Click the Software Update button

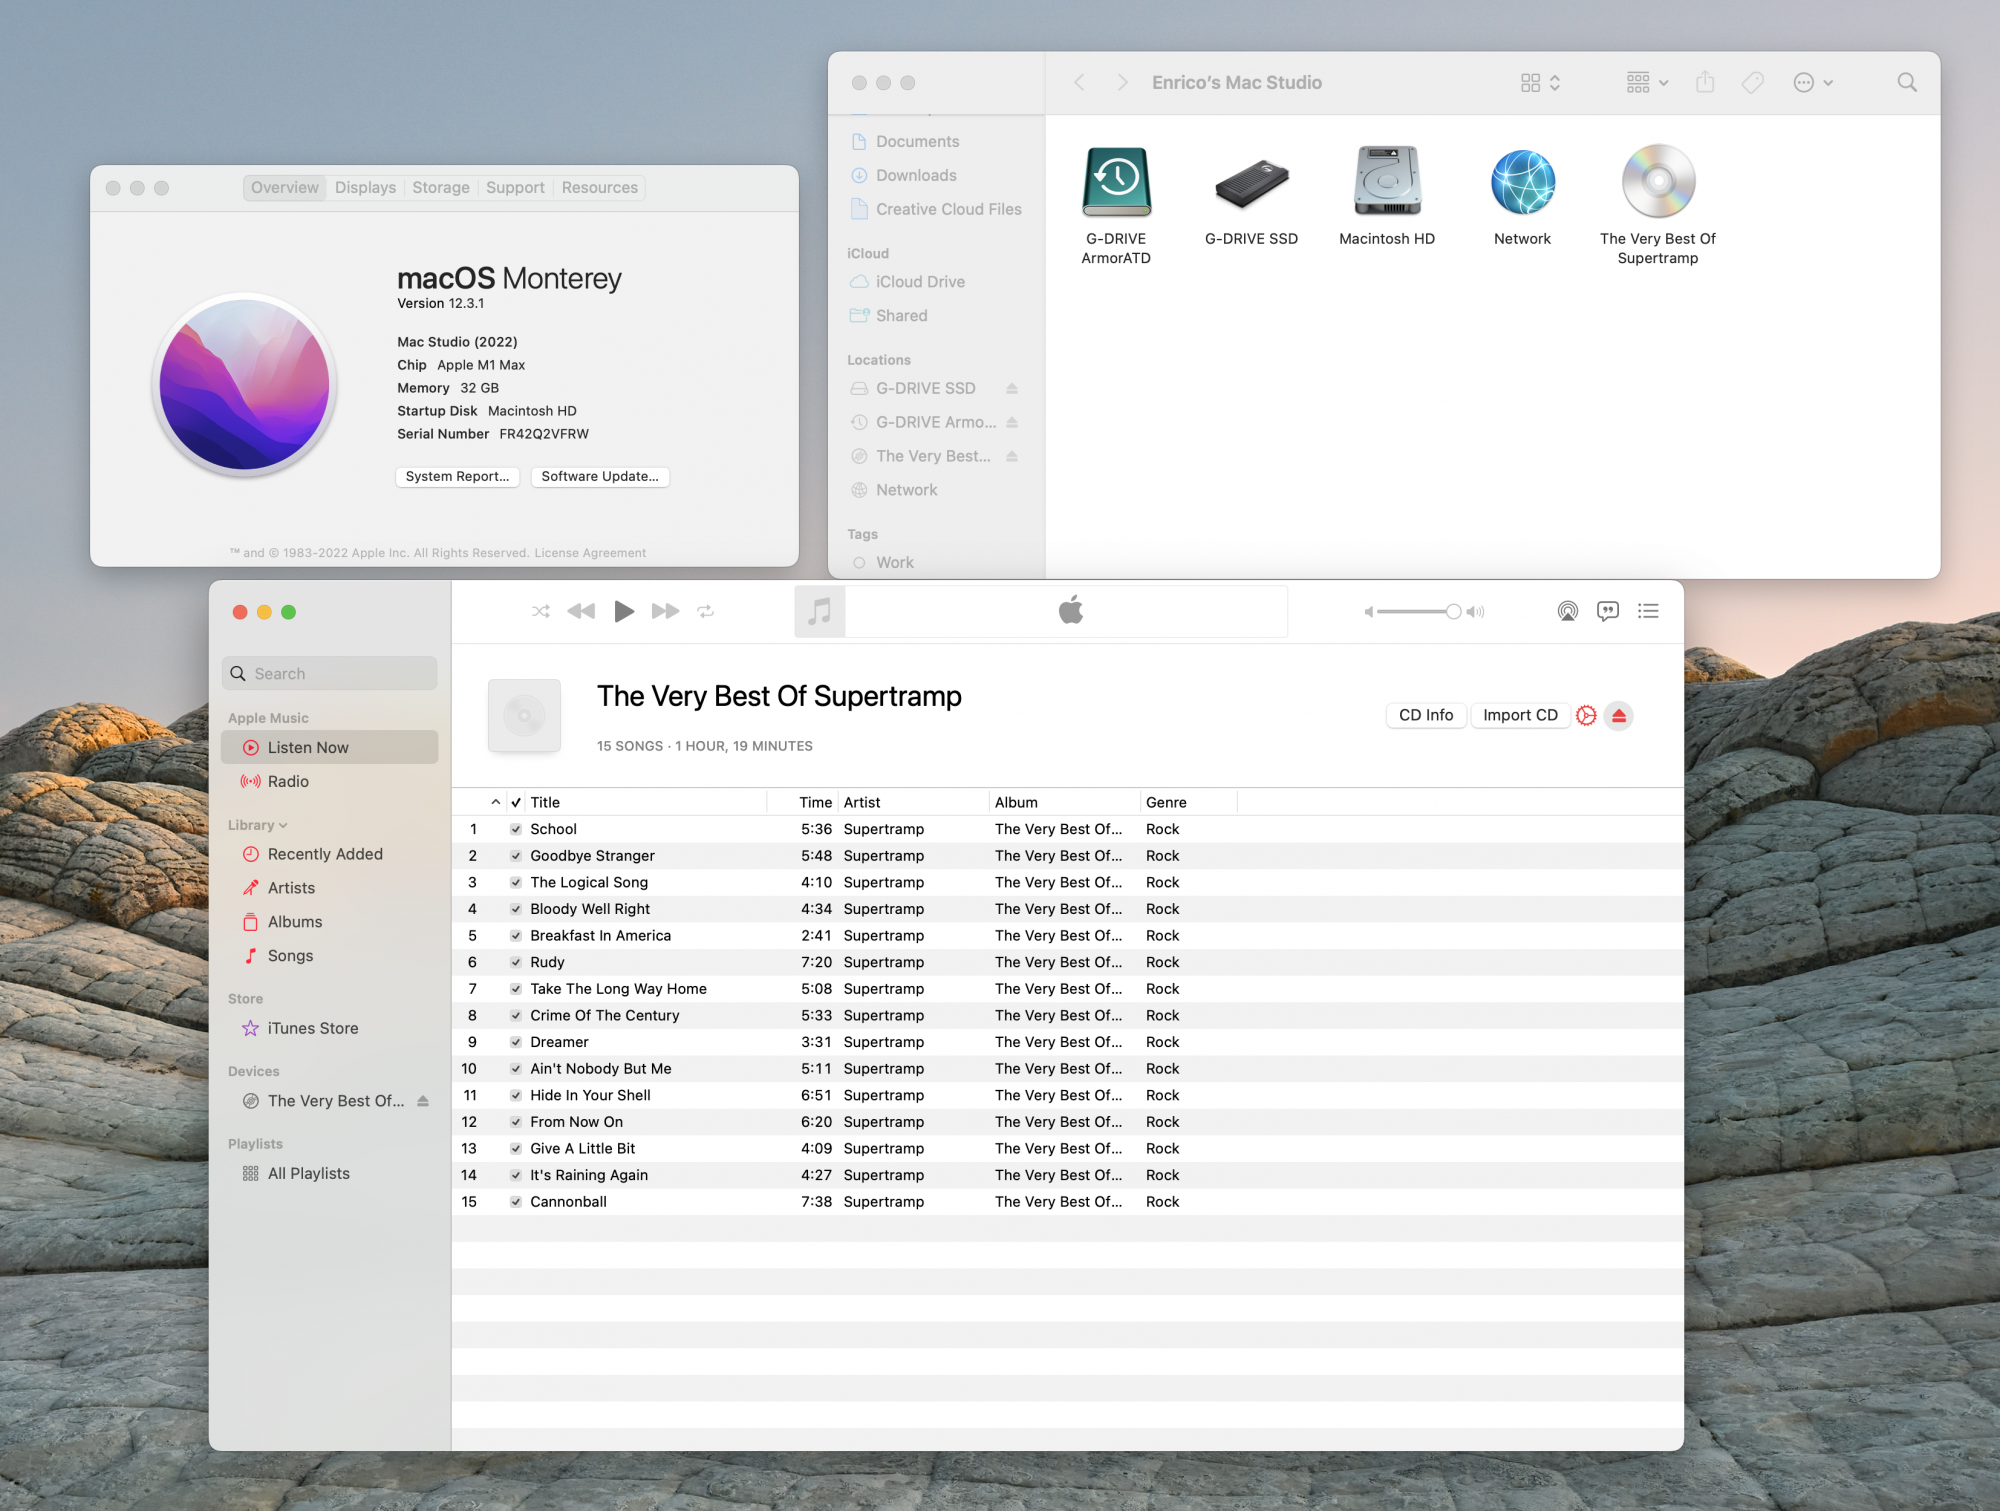pyautogui.click(x=600, y=476)
